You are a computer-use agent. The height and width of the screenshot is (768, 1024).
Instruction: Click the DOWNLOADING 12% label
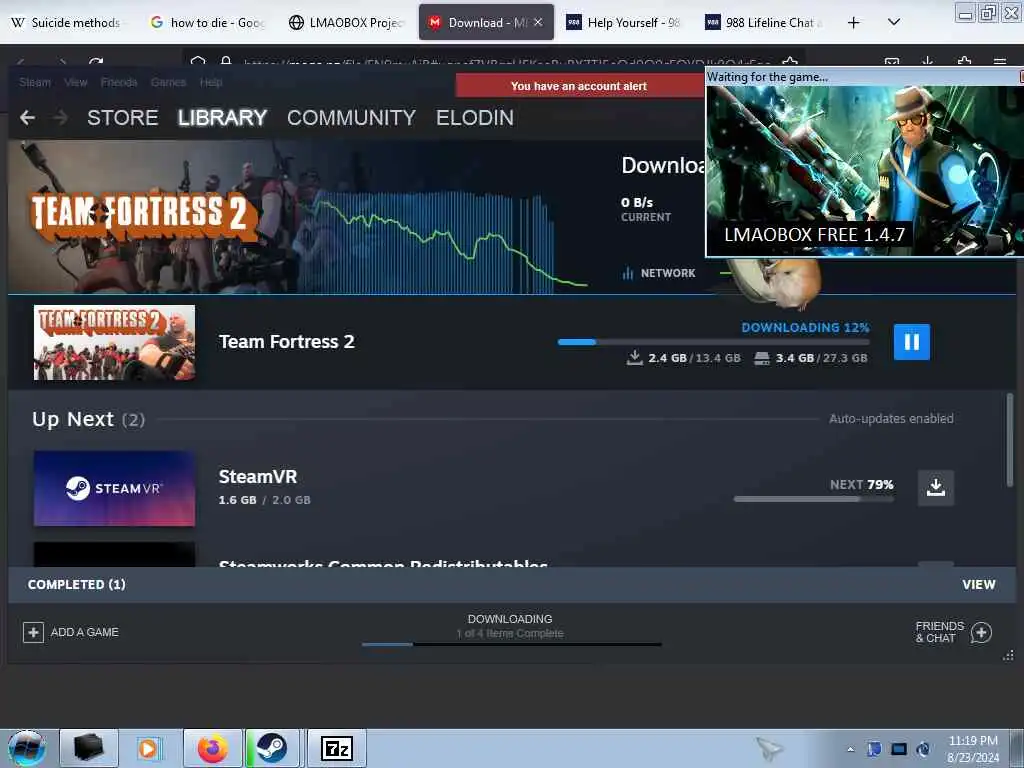tap(805, 327)
